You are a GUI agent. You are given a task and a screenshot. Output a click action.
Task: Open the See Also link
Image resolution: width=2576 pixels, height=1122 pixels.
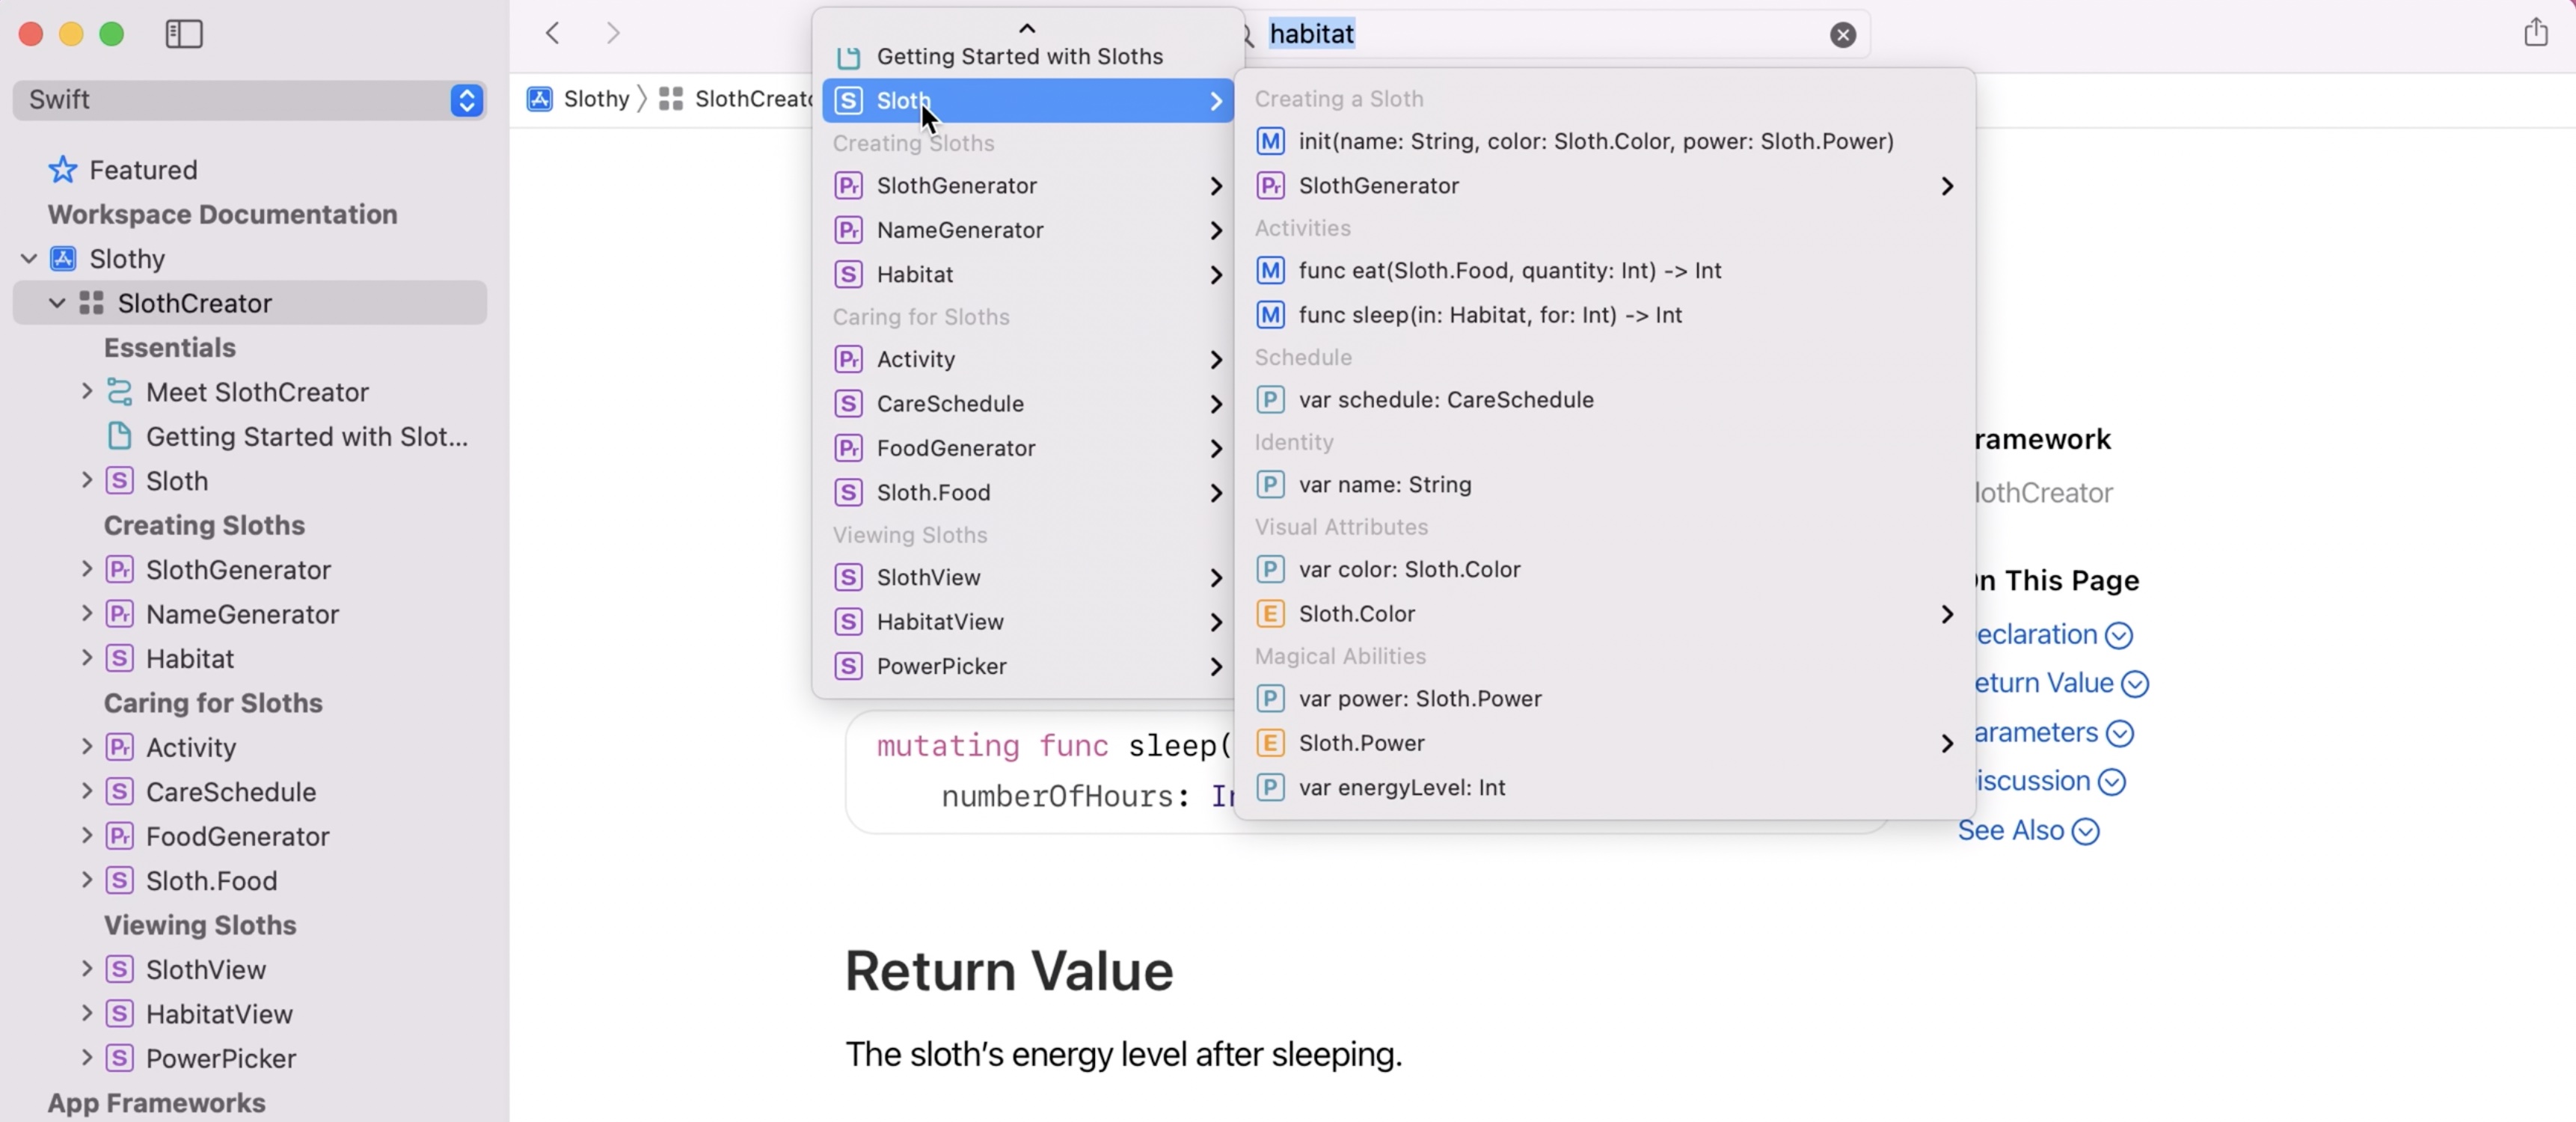click(x=2011, y=830)
